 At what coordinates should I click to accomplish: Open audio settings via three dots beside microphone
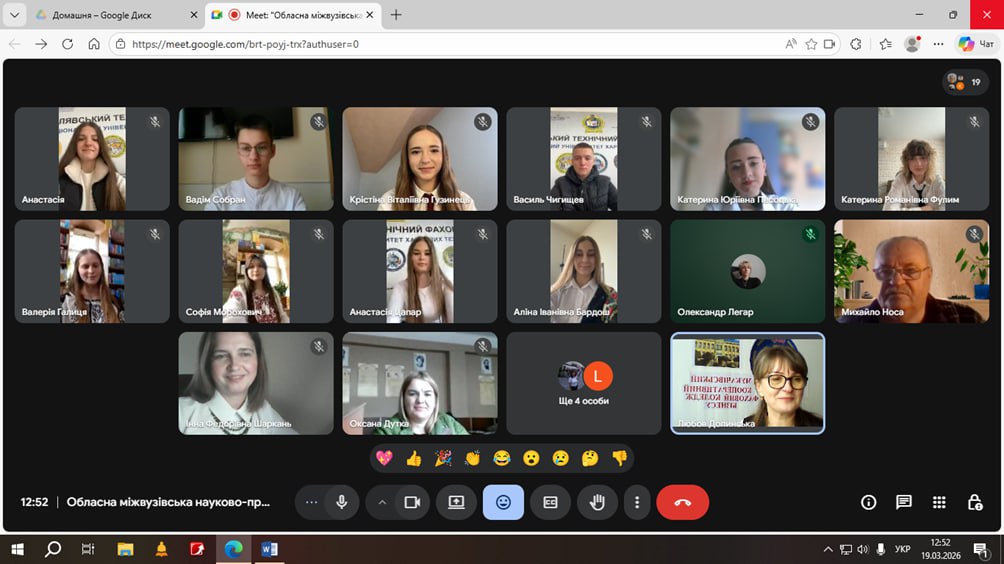(312, 502)
